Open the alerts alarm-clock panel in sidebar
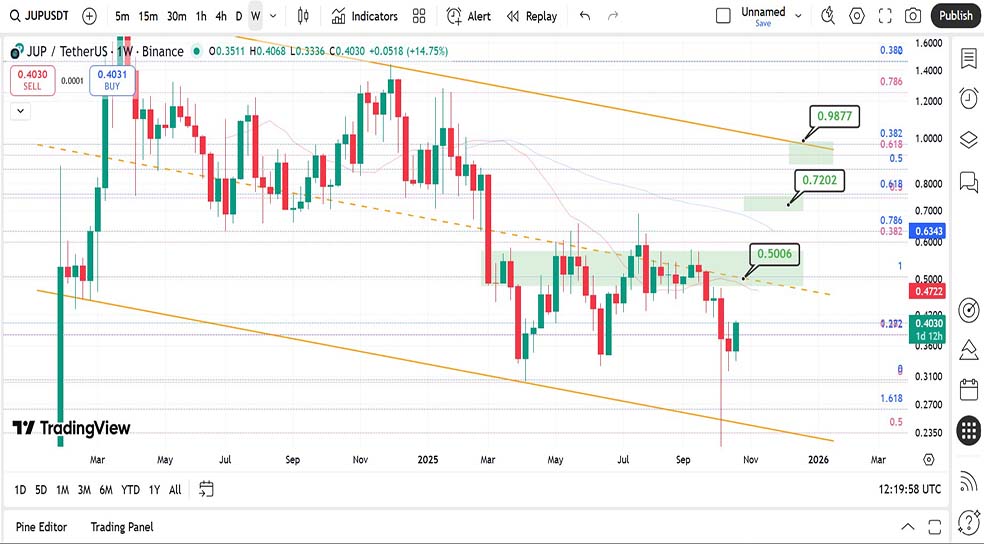984x544 pixels. tap(968, 98)
